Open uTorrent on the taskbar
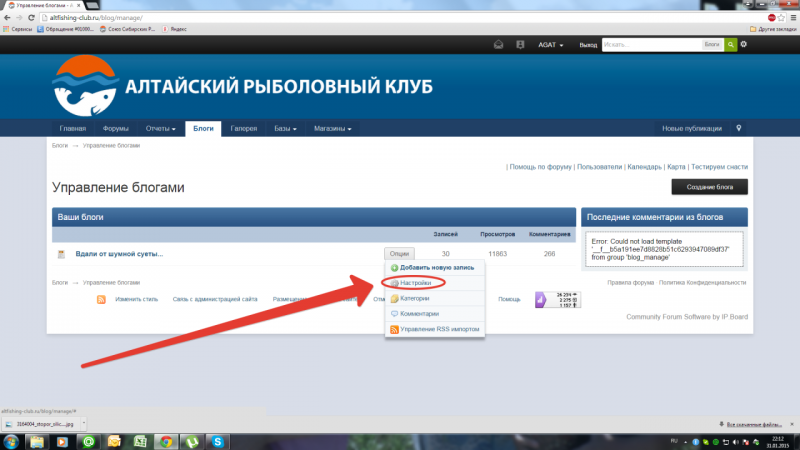Image resolution: width=800 pixels, height=450 pixels. [192, 442]
